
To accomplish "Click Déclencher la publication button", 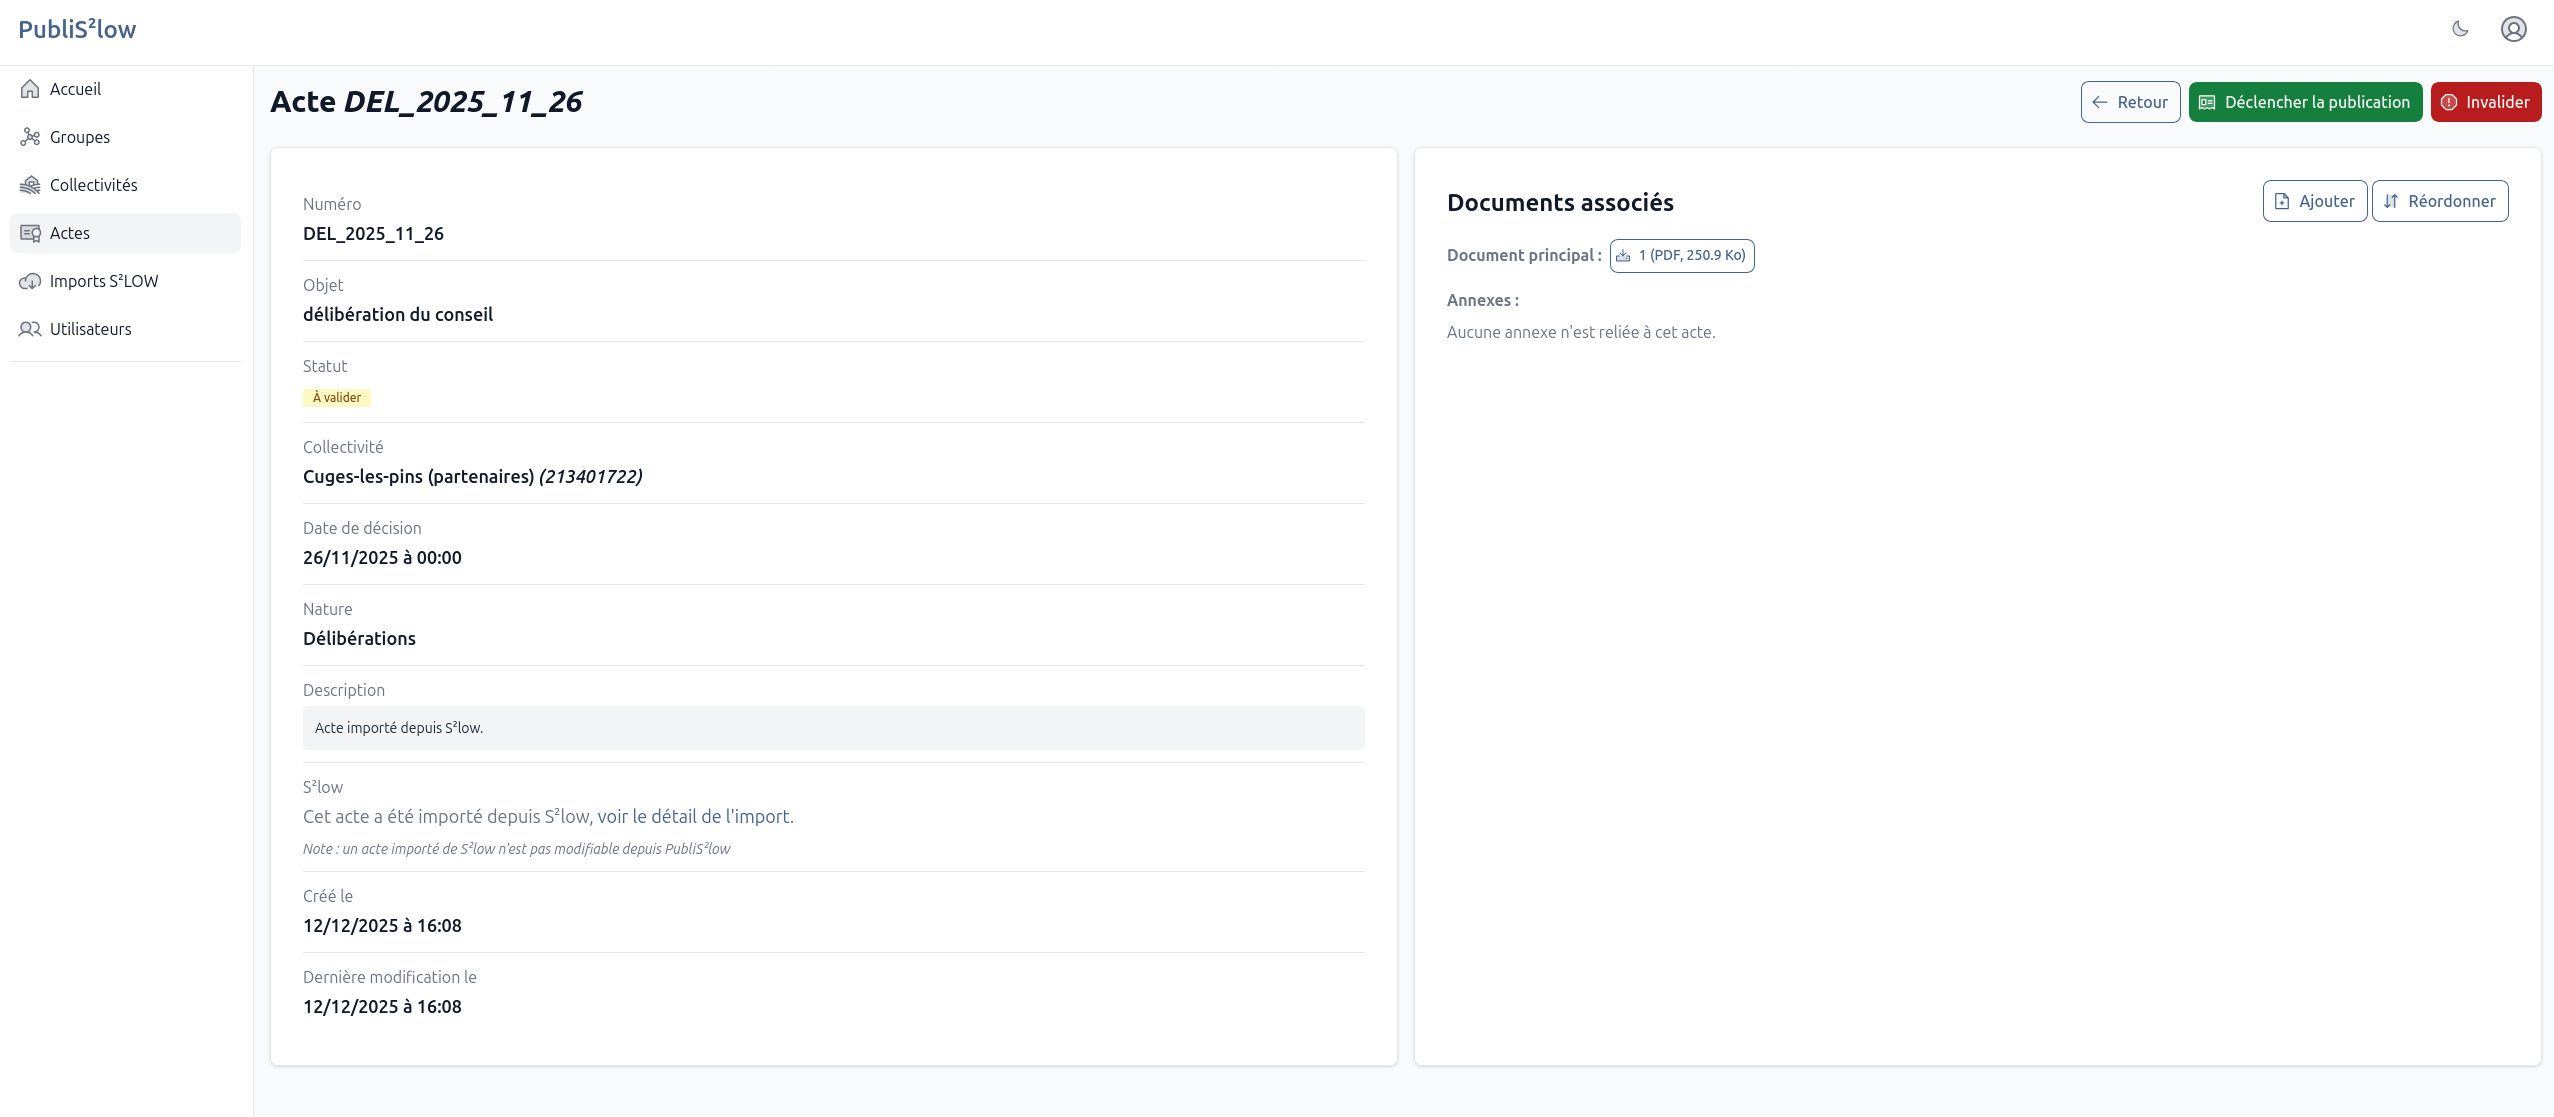I will tap(2305, 102).
